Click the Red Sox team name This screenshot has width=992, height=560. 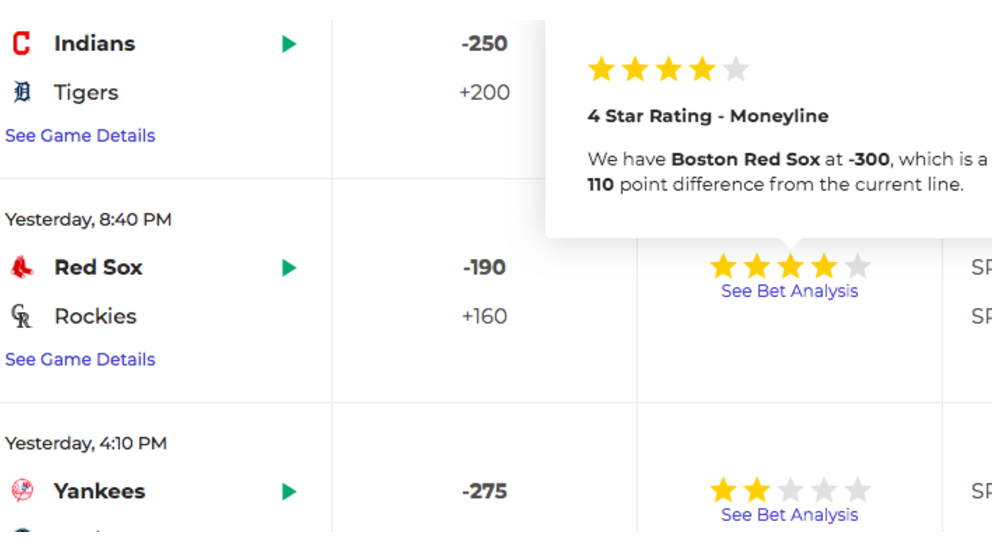tap(98, 268)
